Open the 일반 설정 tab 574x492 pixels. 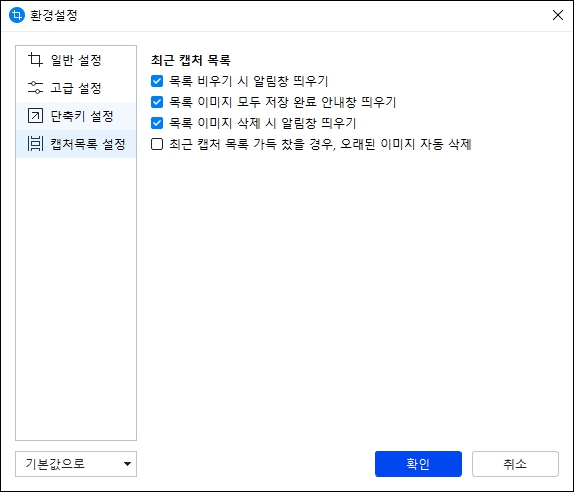coord(76,60)
